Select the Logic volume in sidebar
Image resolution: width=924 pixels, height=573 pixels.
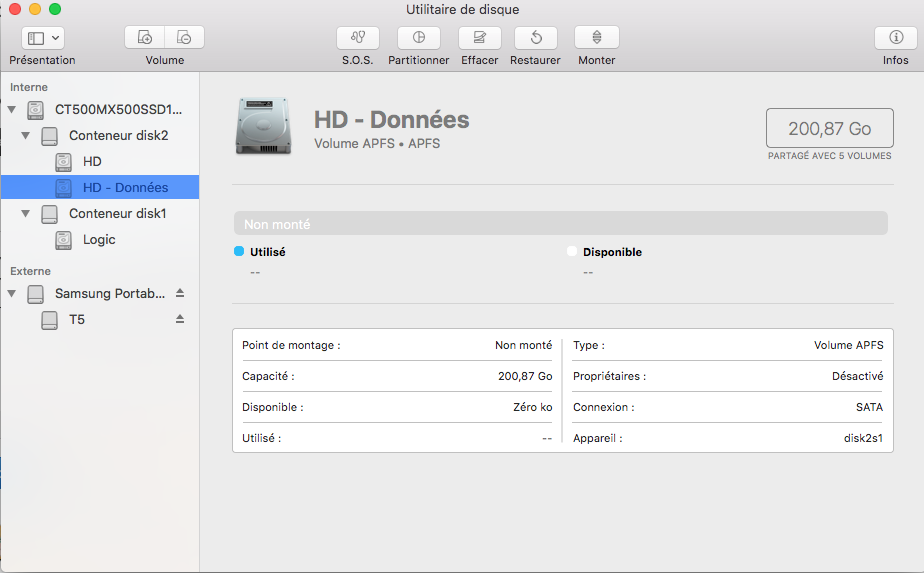click(98, 240)
